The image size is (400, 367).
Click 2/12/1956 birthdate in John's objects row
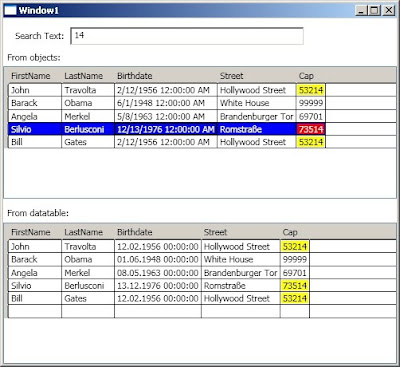point(166,90)
